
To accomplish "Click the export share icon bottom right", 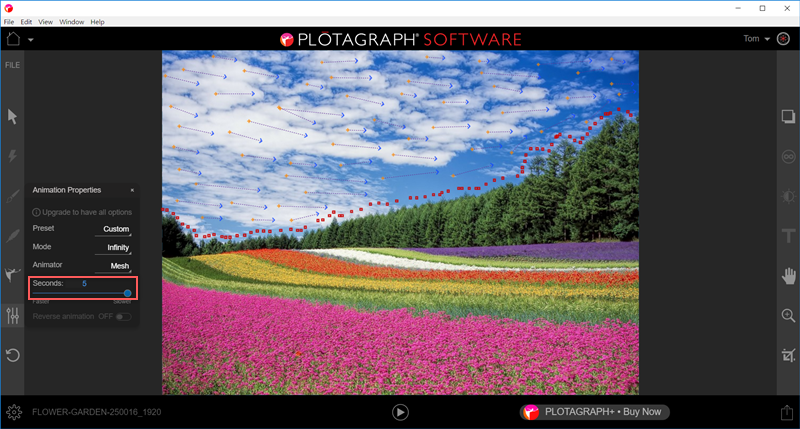I will coord(787,412).
